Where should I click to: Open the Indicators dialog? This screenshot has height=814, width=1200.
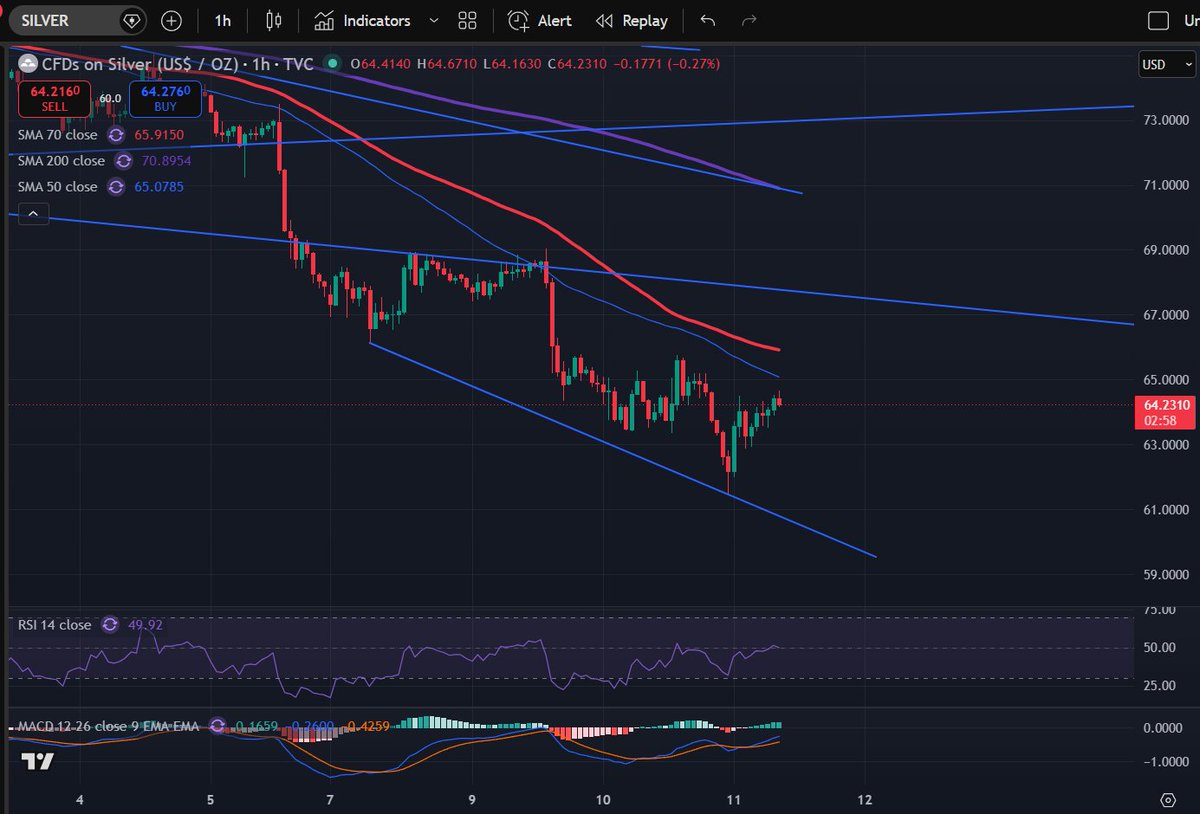point(362,20)
